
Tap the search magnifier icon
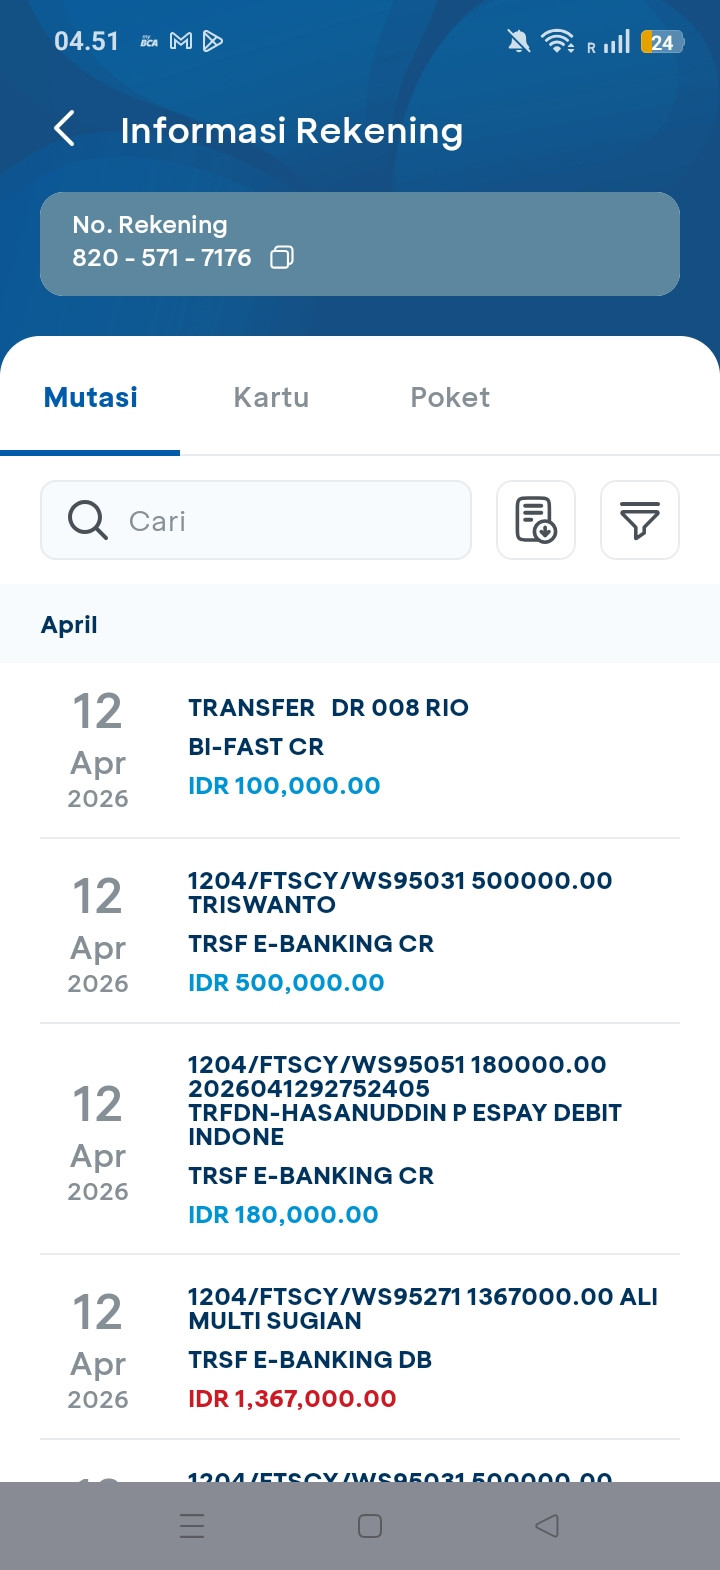pos(88,520)
